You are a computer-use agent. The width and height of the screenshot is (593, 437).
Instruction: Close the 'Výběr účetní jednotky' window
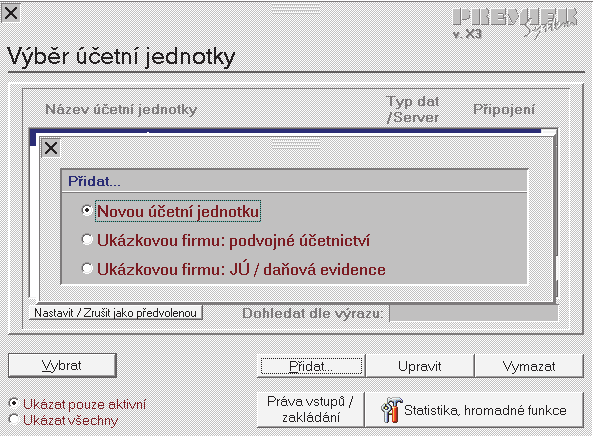click(x=11, y=13)
